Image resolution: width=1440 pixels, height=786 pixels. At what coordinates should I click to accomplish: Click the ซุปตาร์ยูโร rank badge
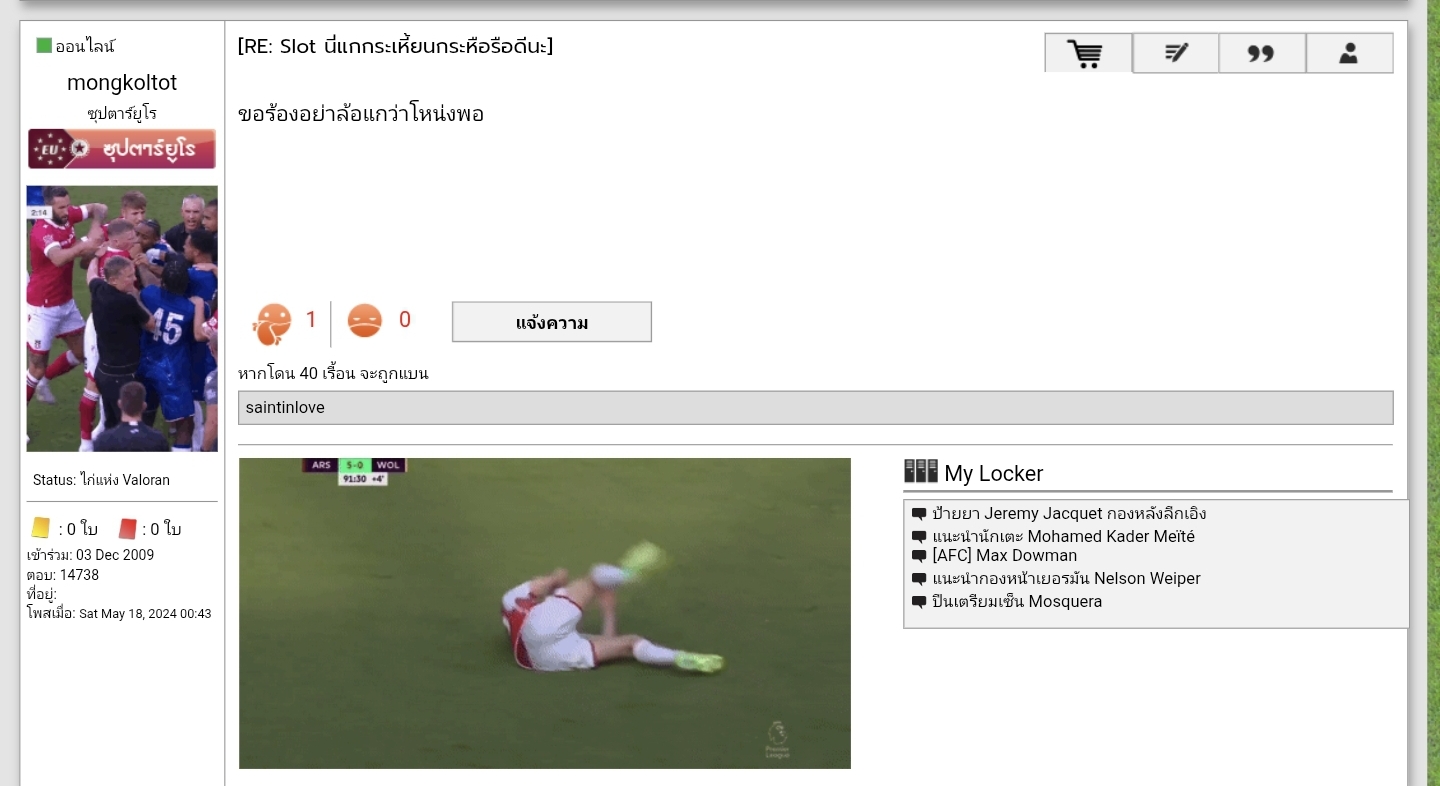click(x=122, y=149)
